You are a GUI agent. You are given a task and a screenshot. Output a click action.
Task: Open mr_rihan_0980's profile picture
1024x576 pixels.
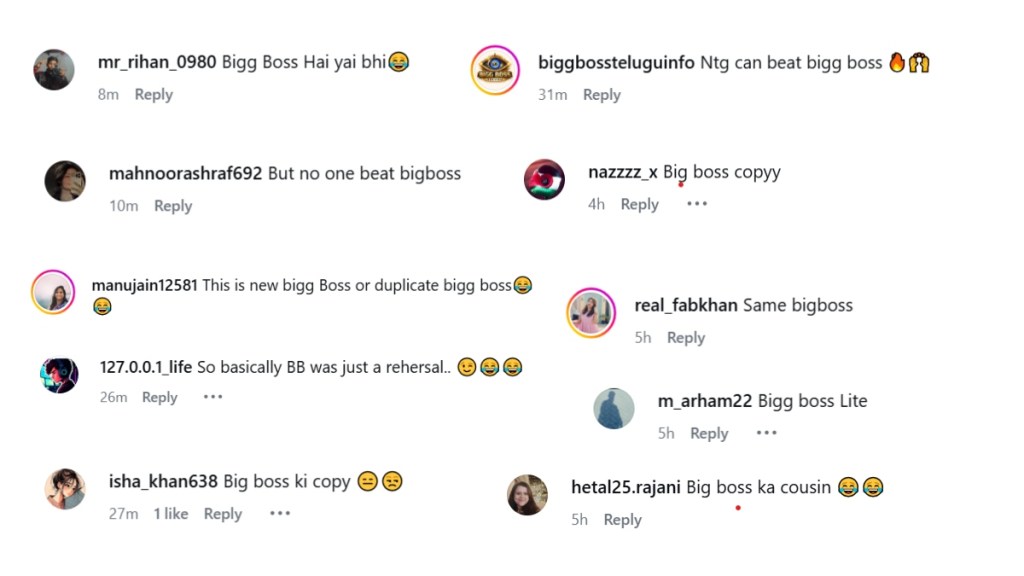[54, 70]
